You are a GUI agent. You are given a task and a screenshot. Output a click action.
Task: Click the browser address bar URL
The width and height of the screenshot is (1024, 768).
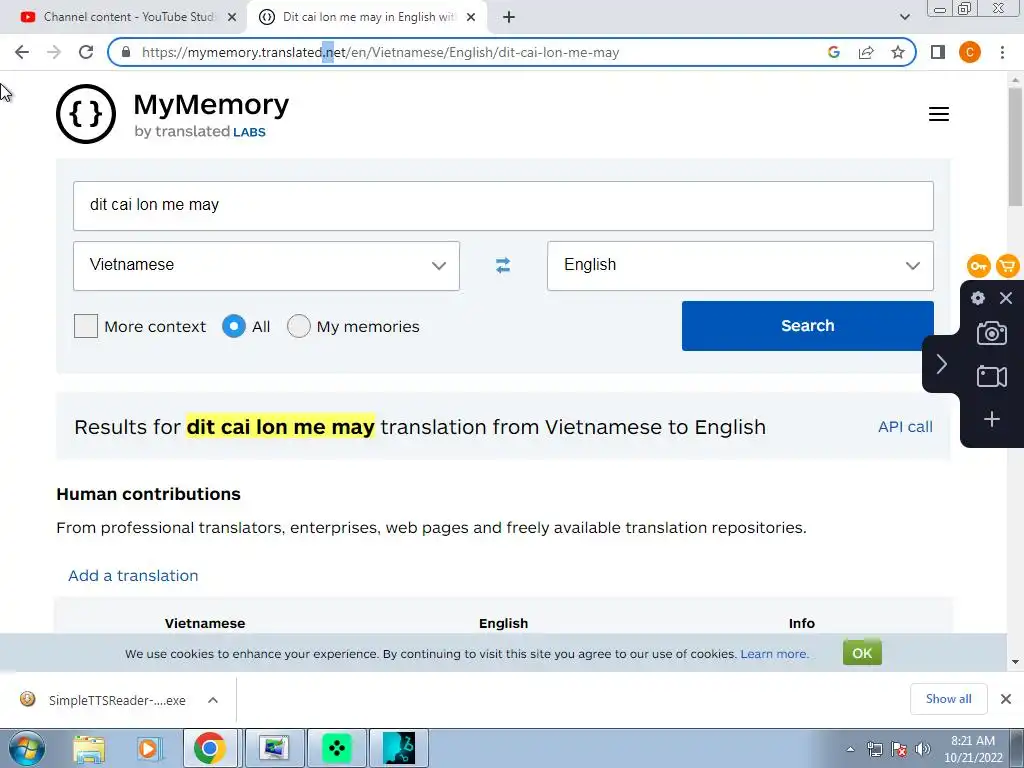pyautogui.click(x=380, y=52)
